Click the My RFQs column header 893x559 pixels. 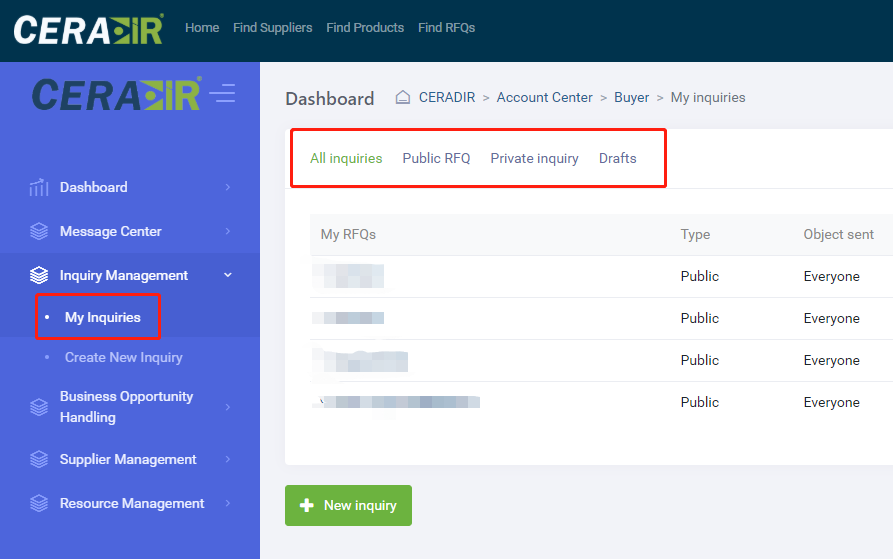point(348,235)
